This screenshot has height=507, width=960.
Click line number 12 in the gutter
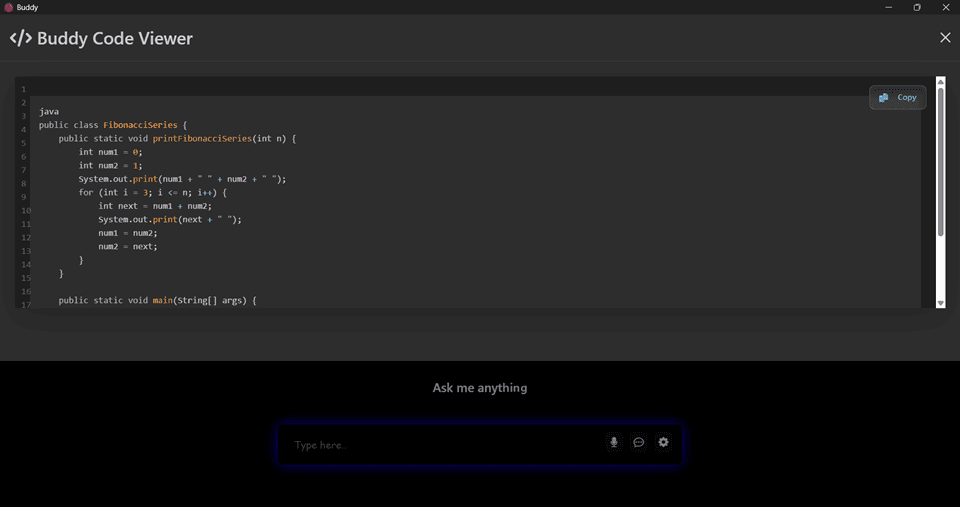coord(25,237)
